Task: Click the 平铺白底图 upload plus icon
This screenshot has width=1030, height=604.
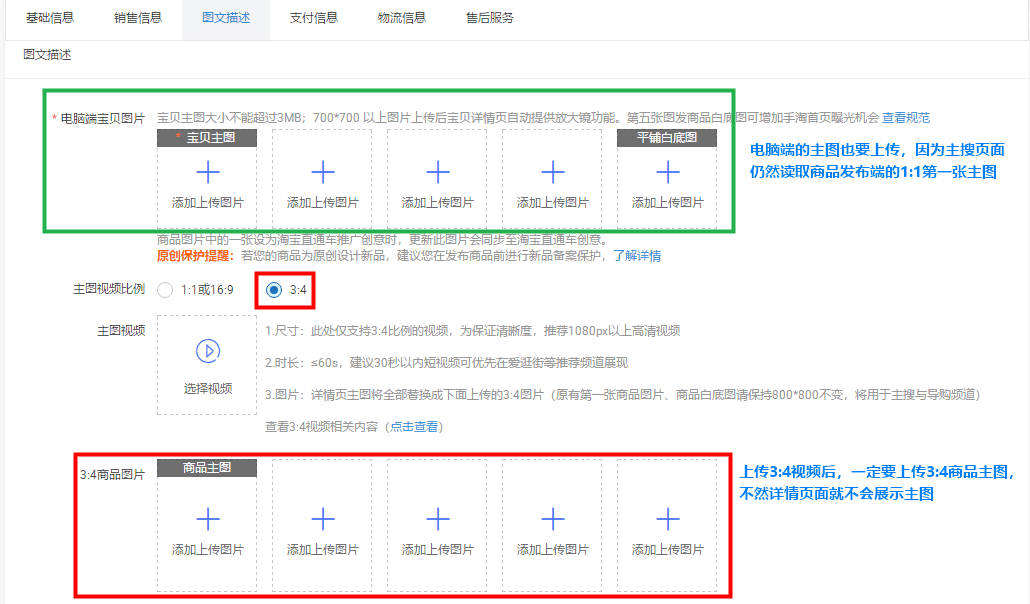Action: (666, 172)
